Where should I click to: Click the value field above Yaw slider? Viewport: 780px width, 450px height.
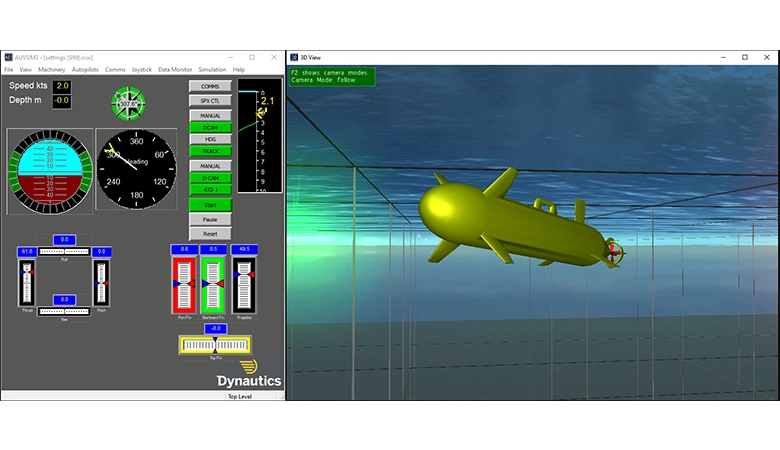click(x=64, y=300)
